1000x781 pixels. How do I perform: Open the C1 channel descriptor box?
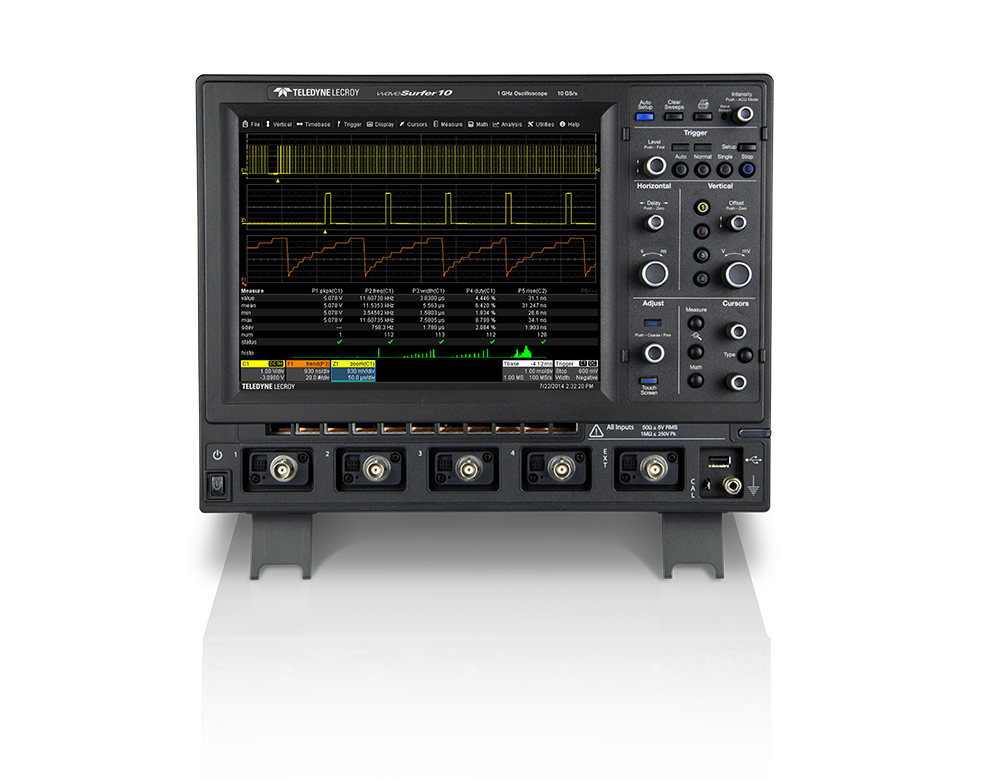click(263, 370)
